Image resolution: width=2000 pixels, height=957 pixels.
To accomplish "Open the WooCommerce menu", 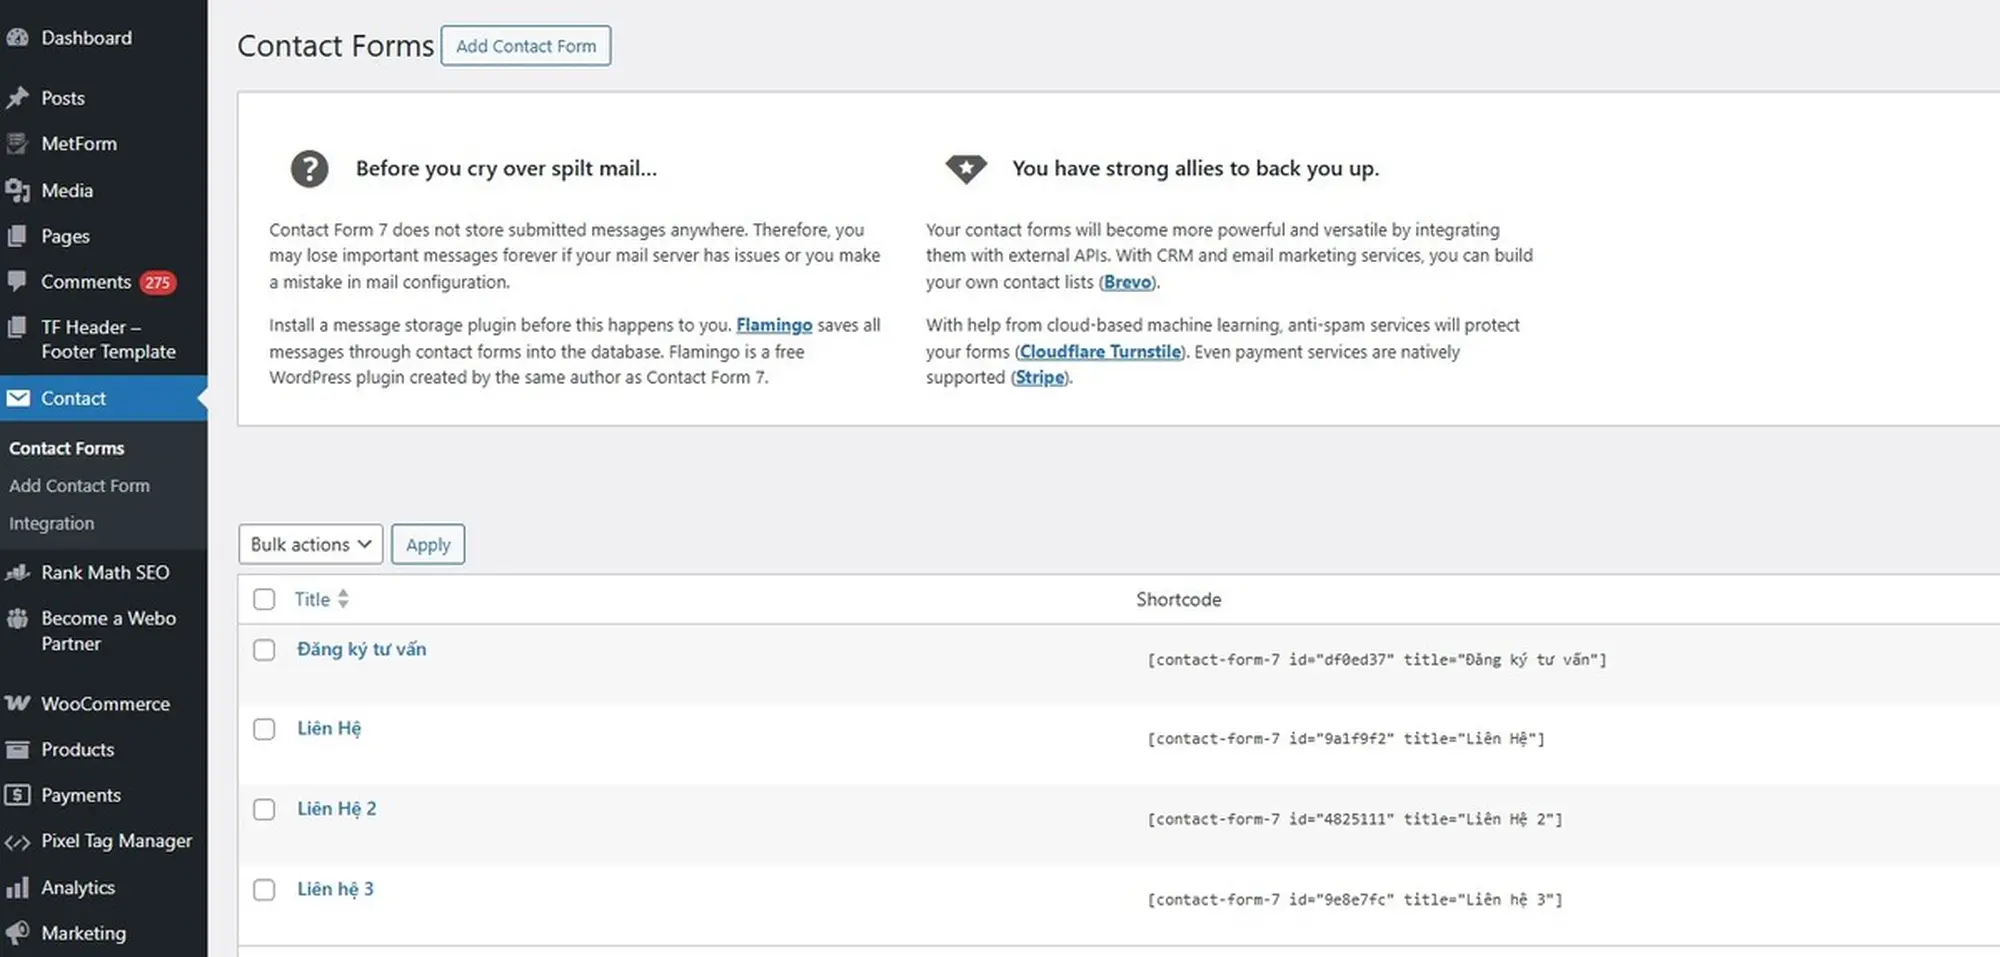I will [x=104, y=703].
